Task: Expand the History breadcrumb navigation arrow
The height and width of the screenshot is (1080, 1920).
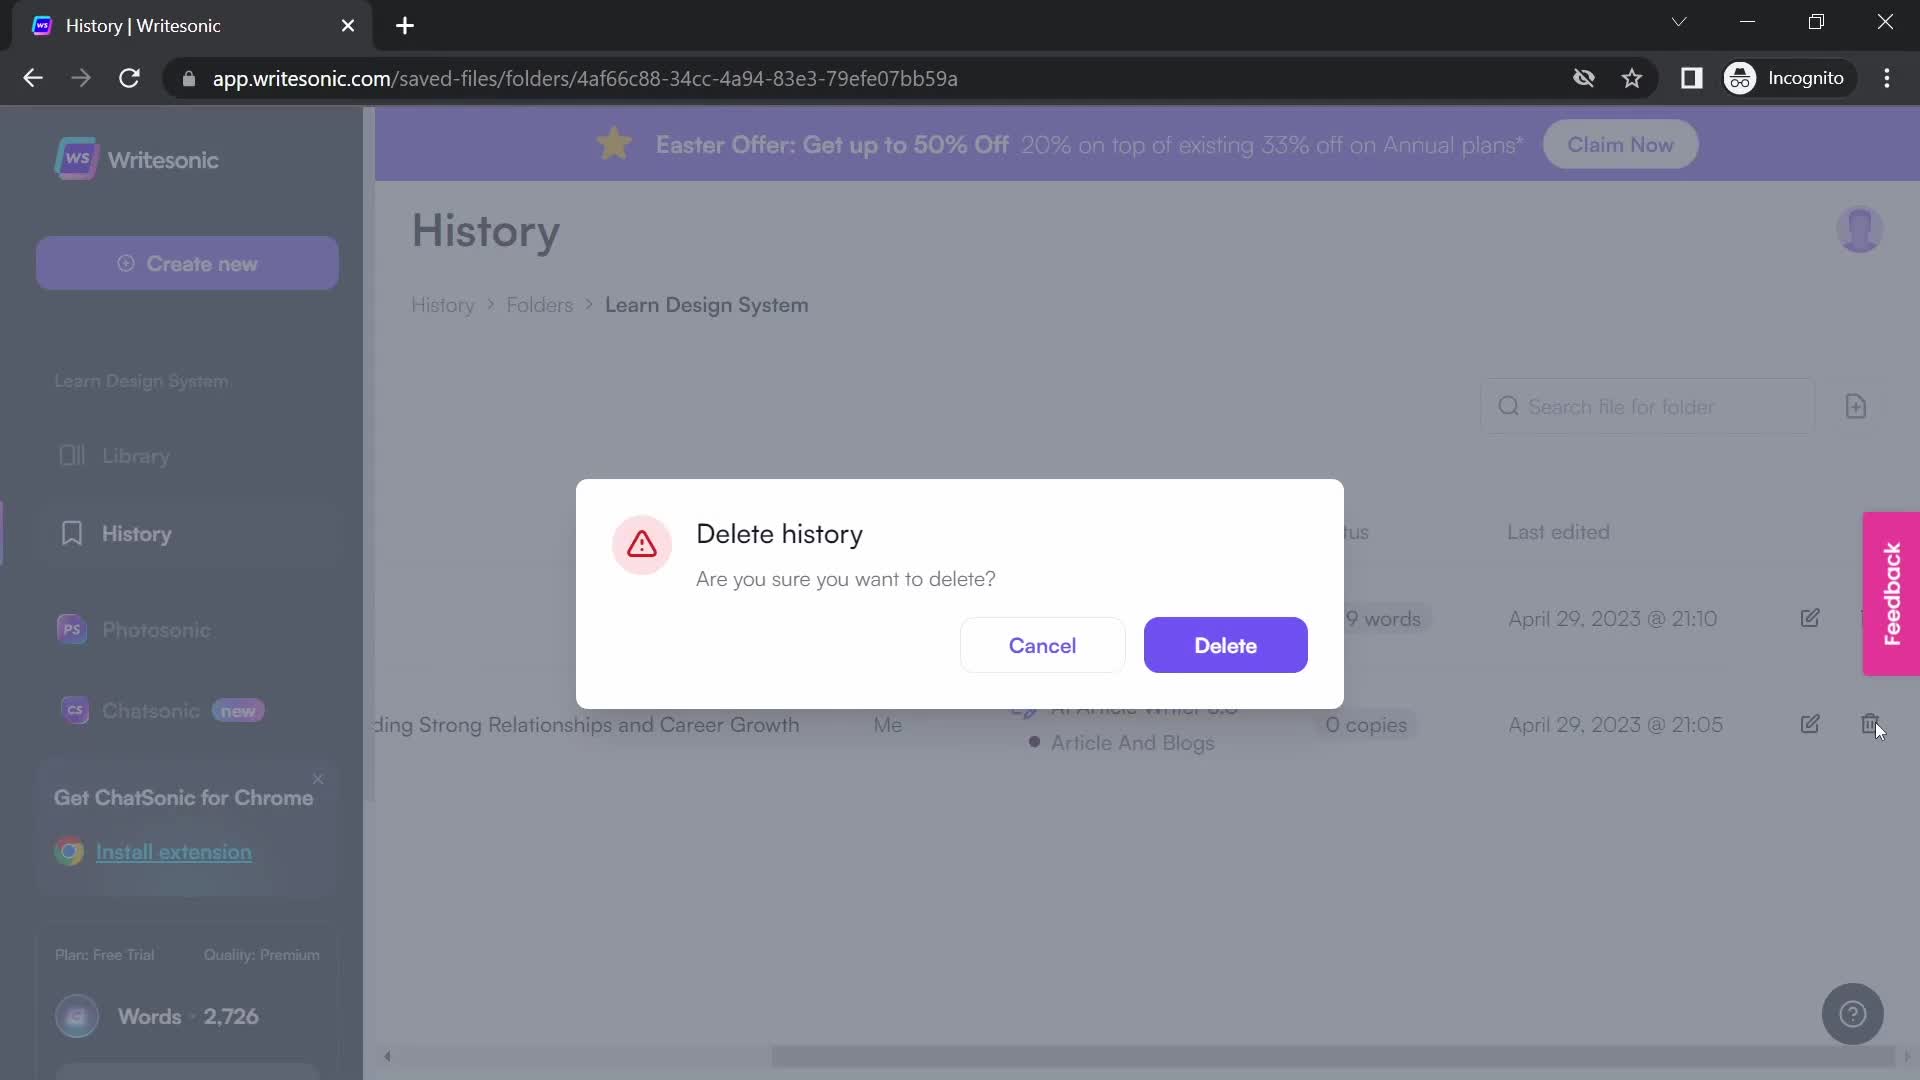Action: coord(489,305)
